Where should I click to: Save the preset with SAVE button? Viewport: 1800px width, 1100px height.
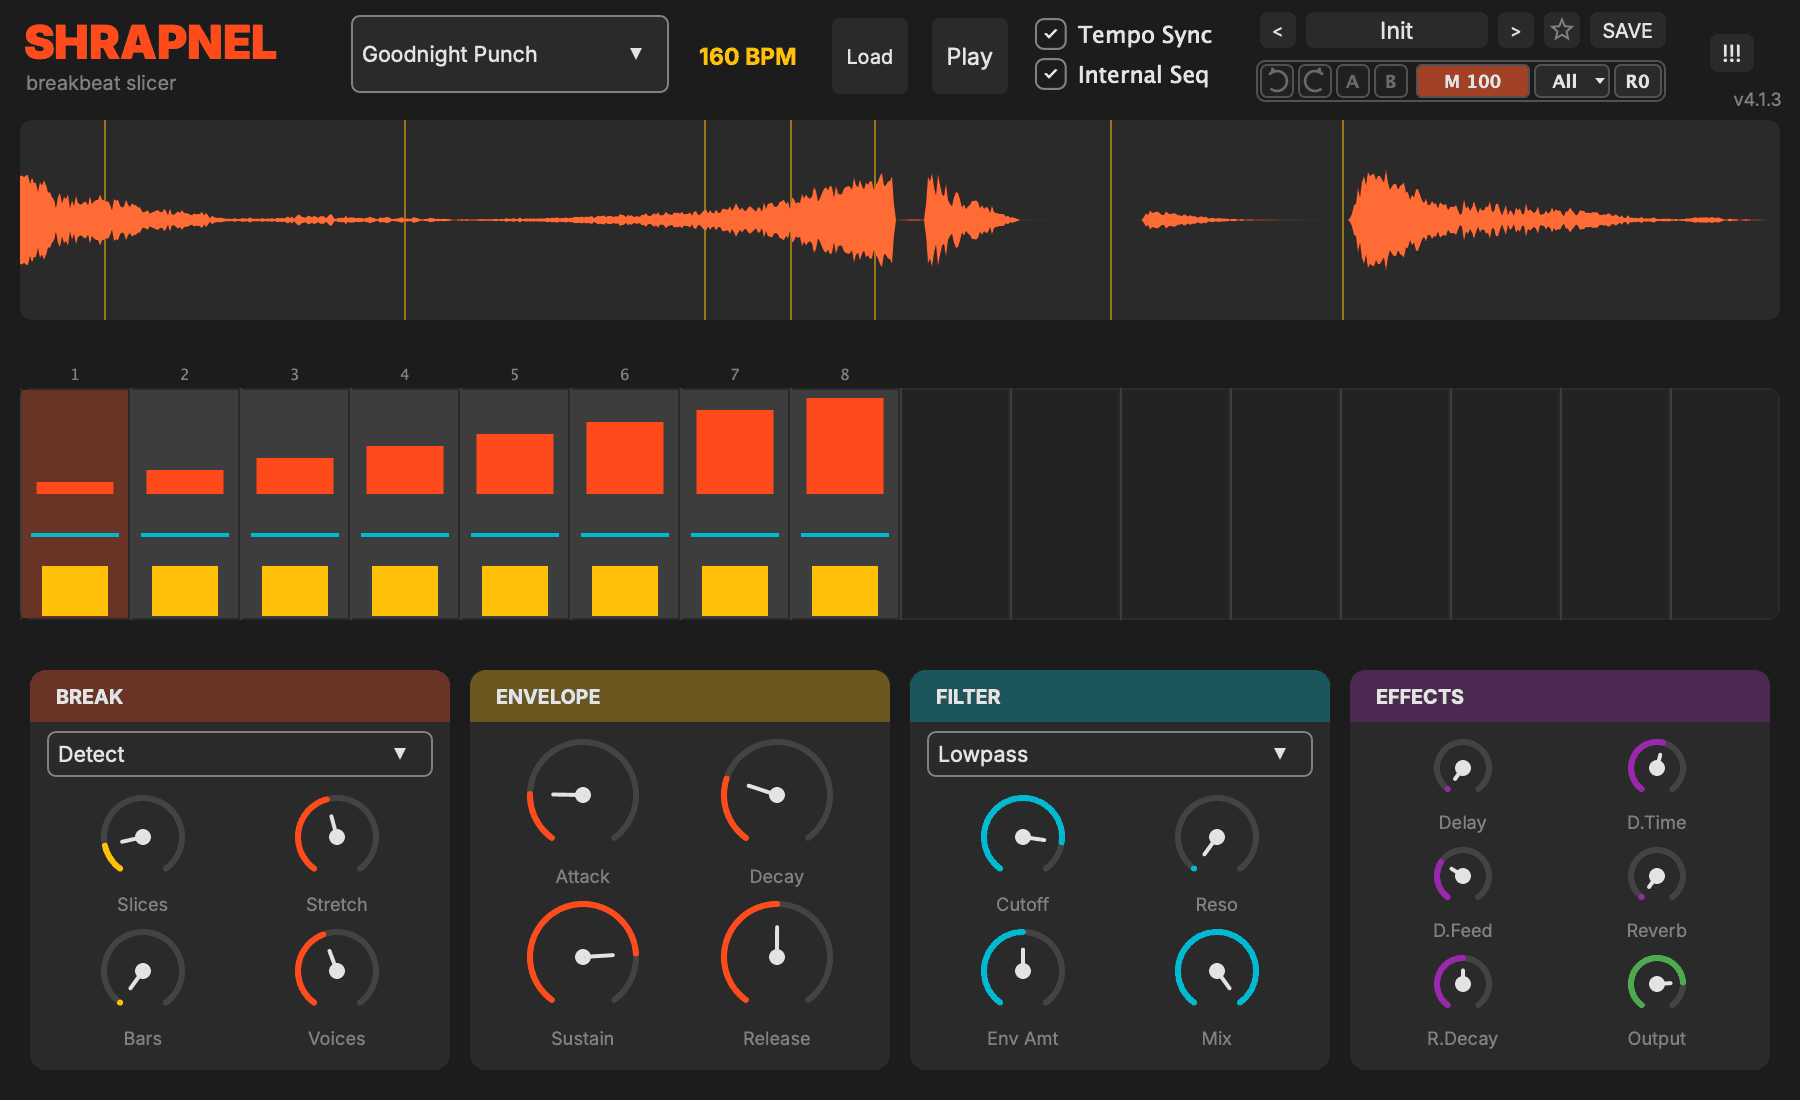(1627, 30)
